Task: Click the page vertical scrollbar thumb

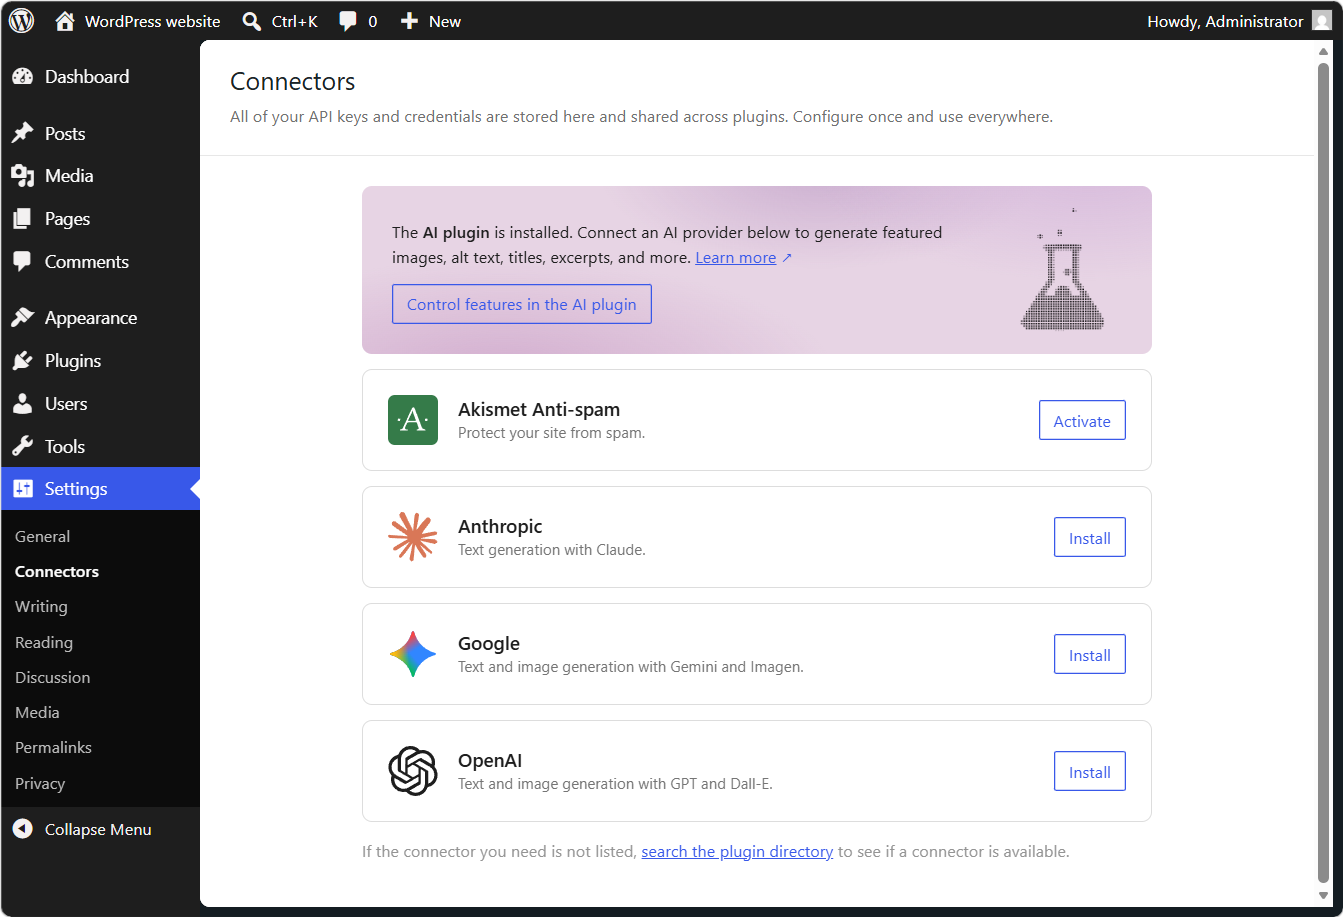Action: 1323,473
